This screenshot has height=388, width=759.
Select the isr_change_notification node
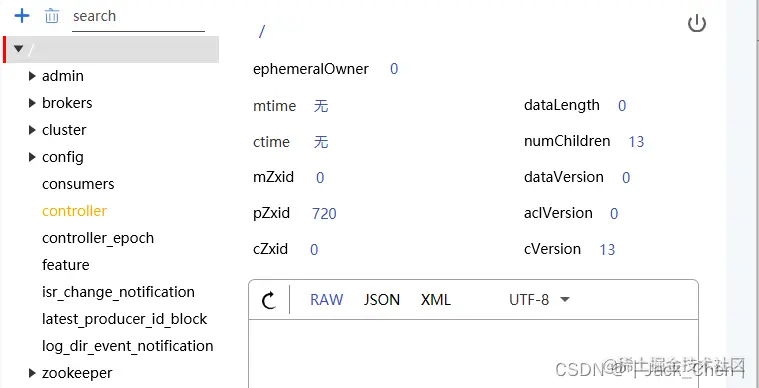click(119, 292)
